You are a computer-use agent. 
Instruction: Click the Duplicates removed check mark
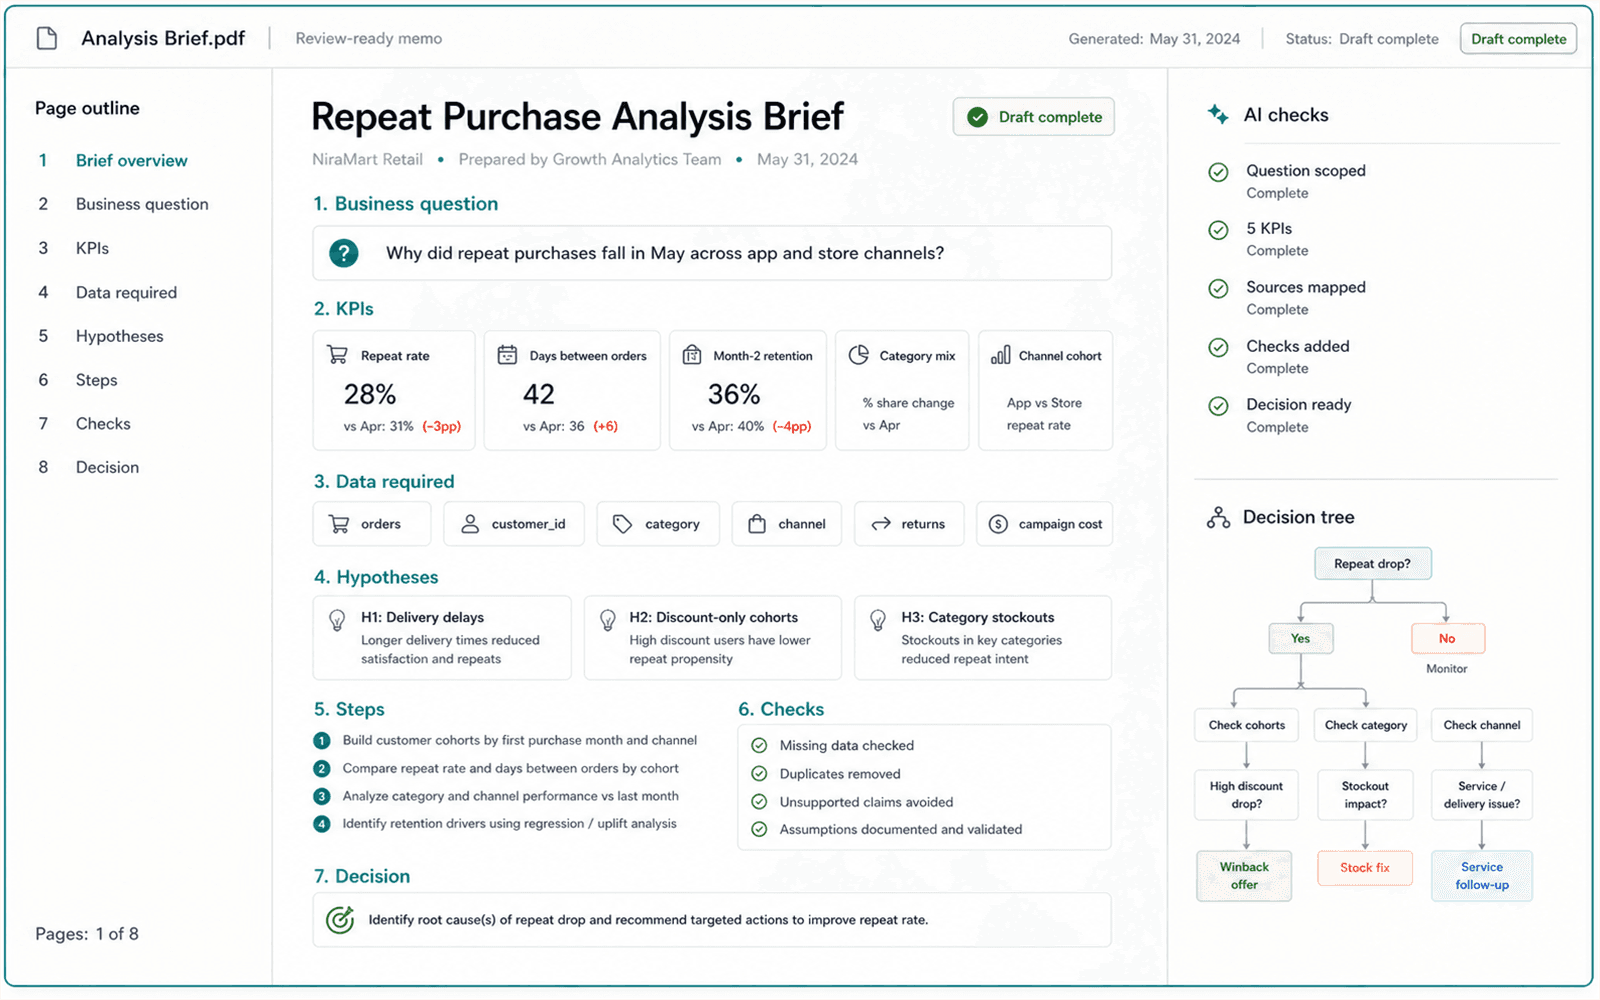click(759, 773)
